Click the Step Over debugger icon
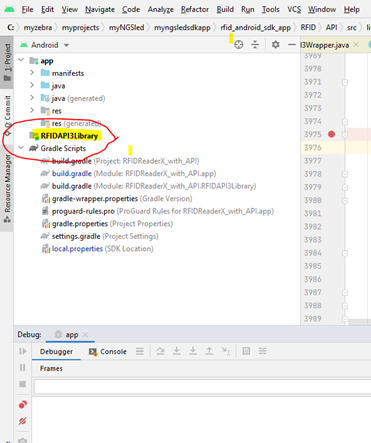371x443 pixels. [x=160, y=351]
